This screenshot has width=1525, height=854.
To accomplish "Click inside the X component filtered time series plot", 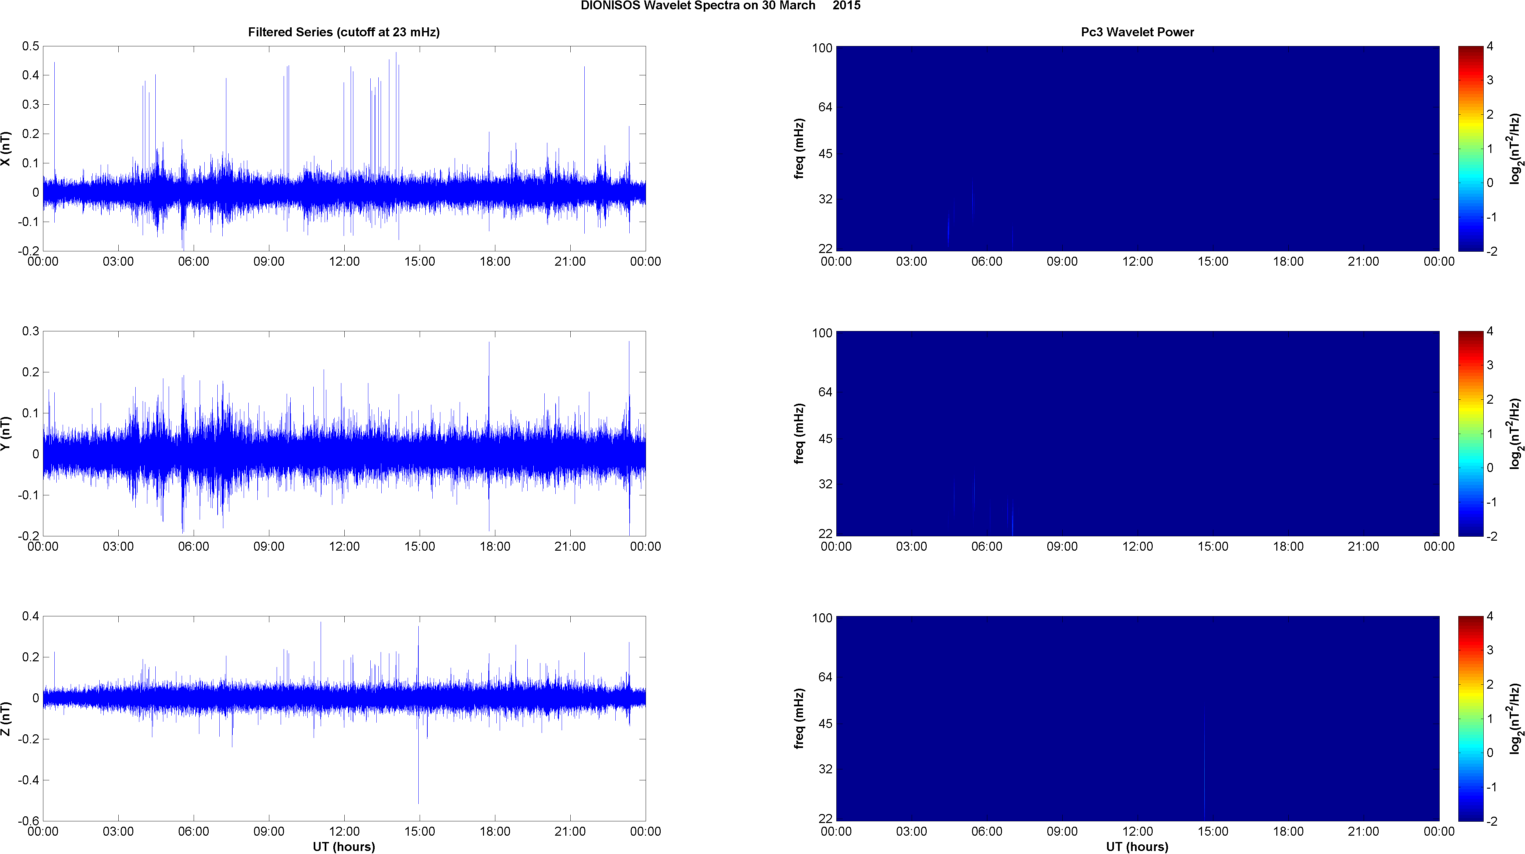I will coord(344,149).
